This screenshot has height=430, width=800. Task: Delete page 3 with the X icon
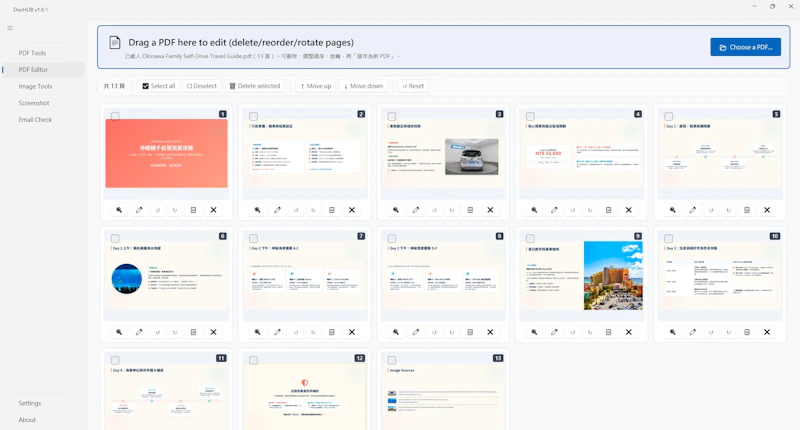click(490, 210)
